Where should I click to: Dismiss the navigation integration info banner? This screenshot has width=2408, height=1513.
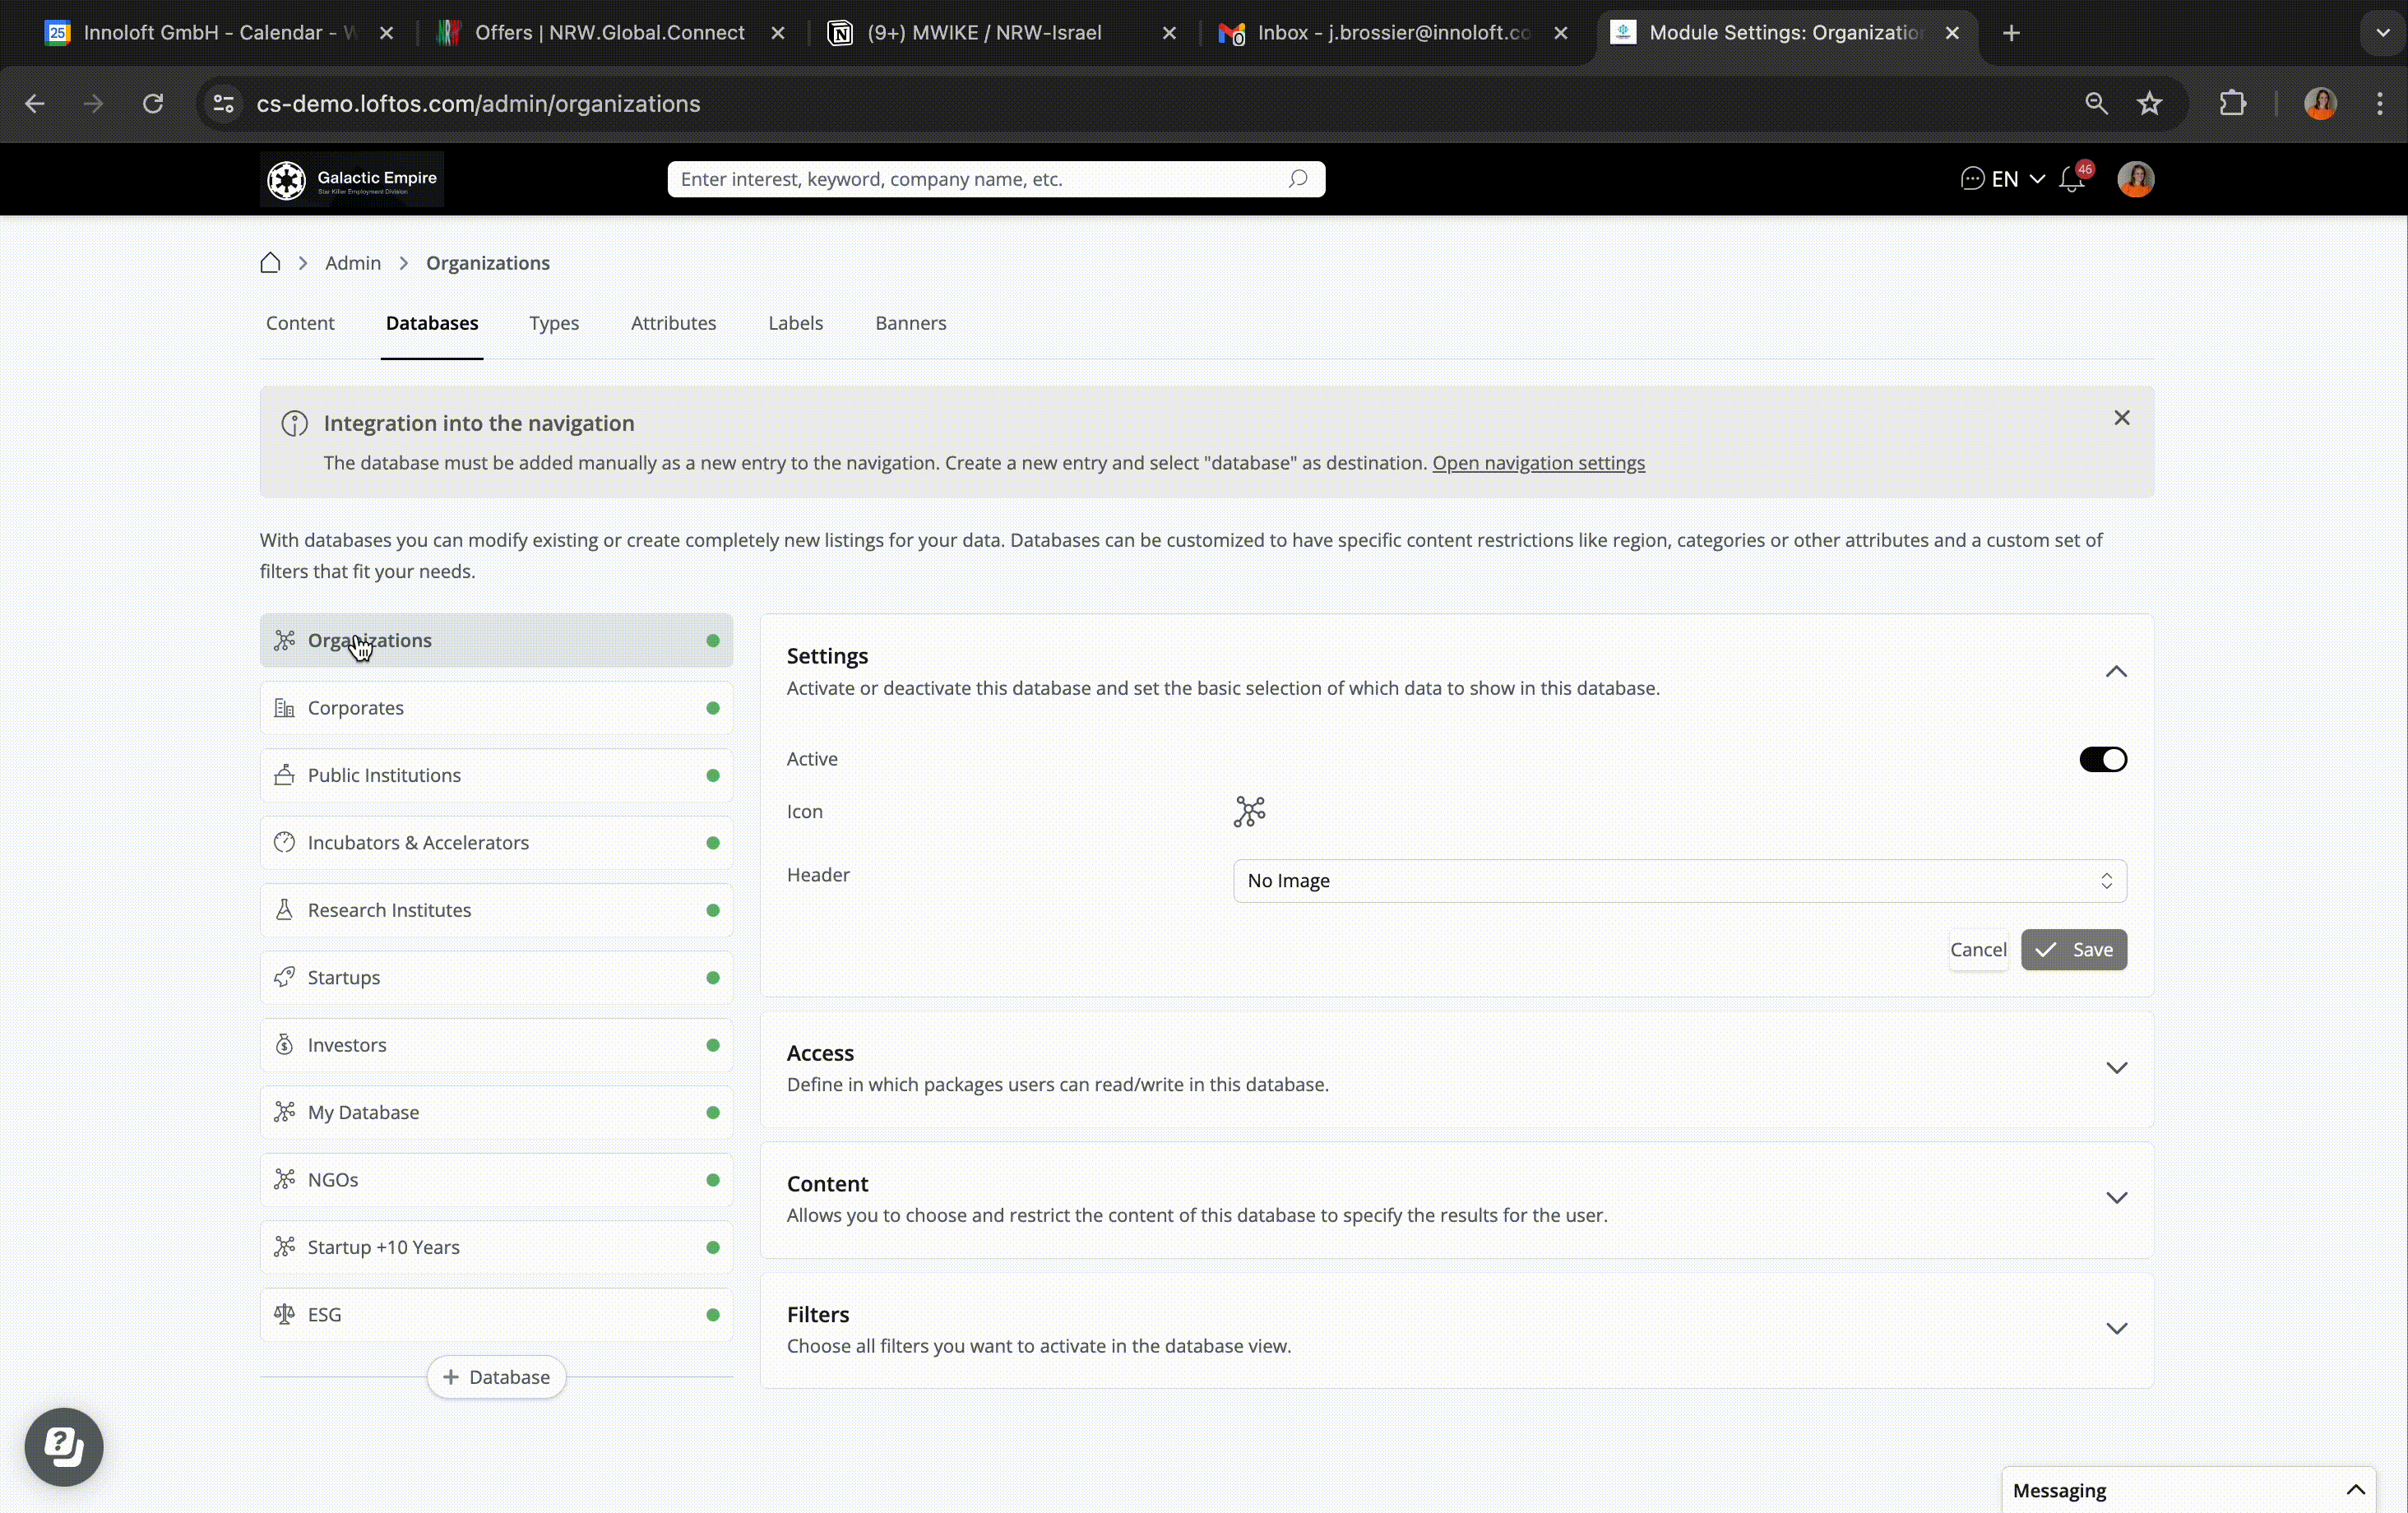pos(2122,418)
